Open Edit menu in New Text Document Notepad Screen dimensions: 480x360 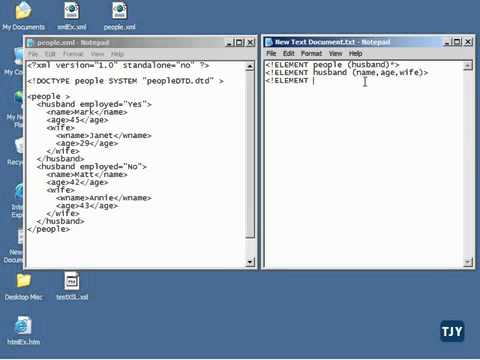pyautogui.click(x=289, y=53)
